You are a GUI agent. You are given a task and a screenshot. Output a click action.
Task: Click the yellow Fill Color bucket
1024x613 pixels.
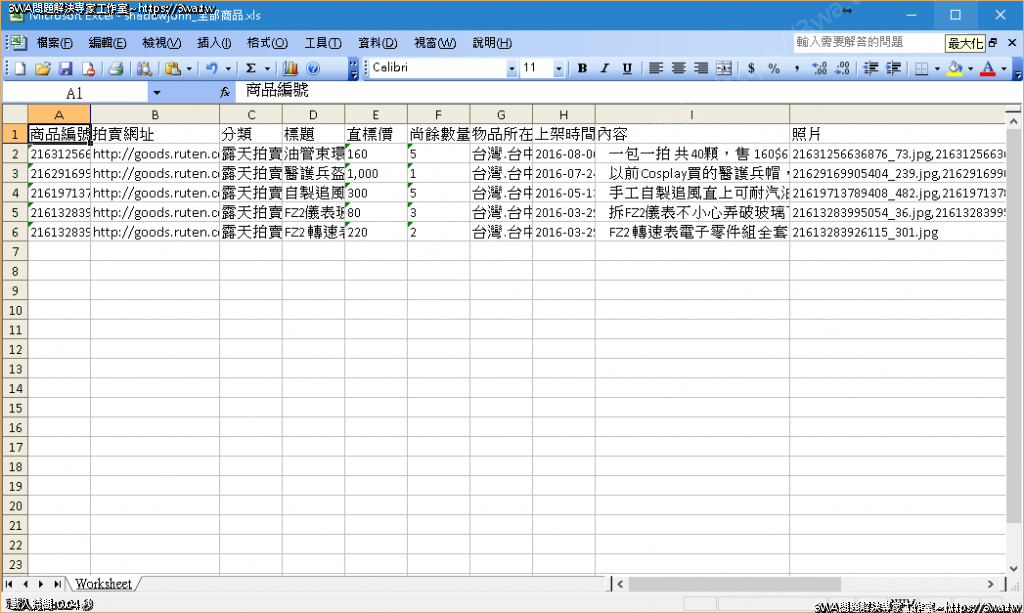(955, 69)
